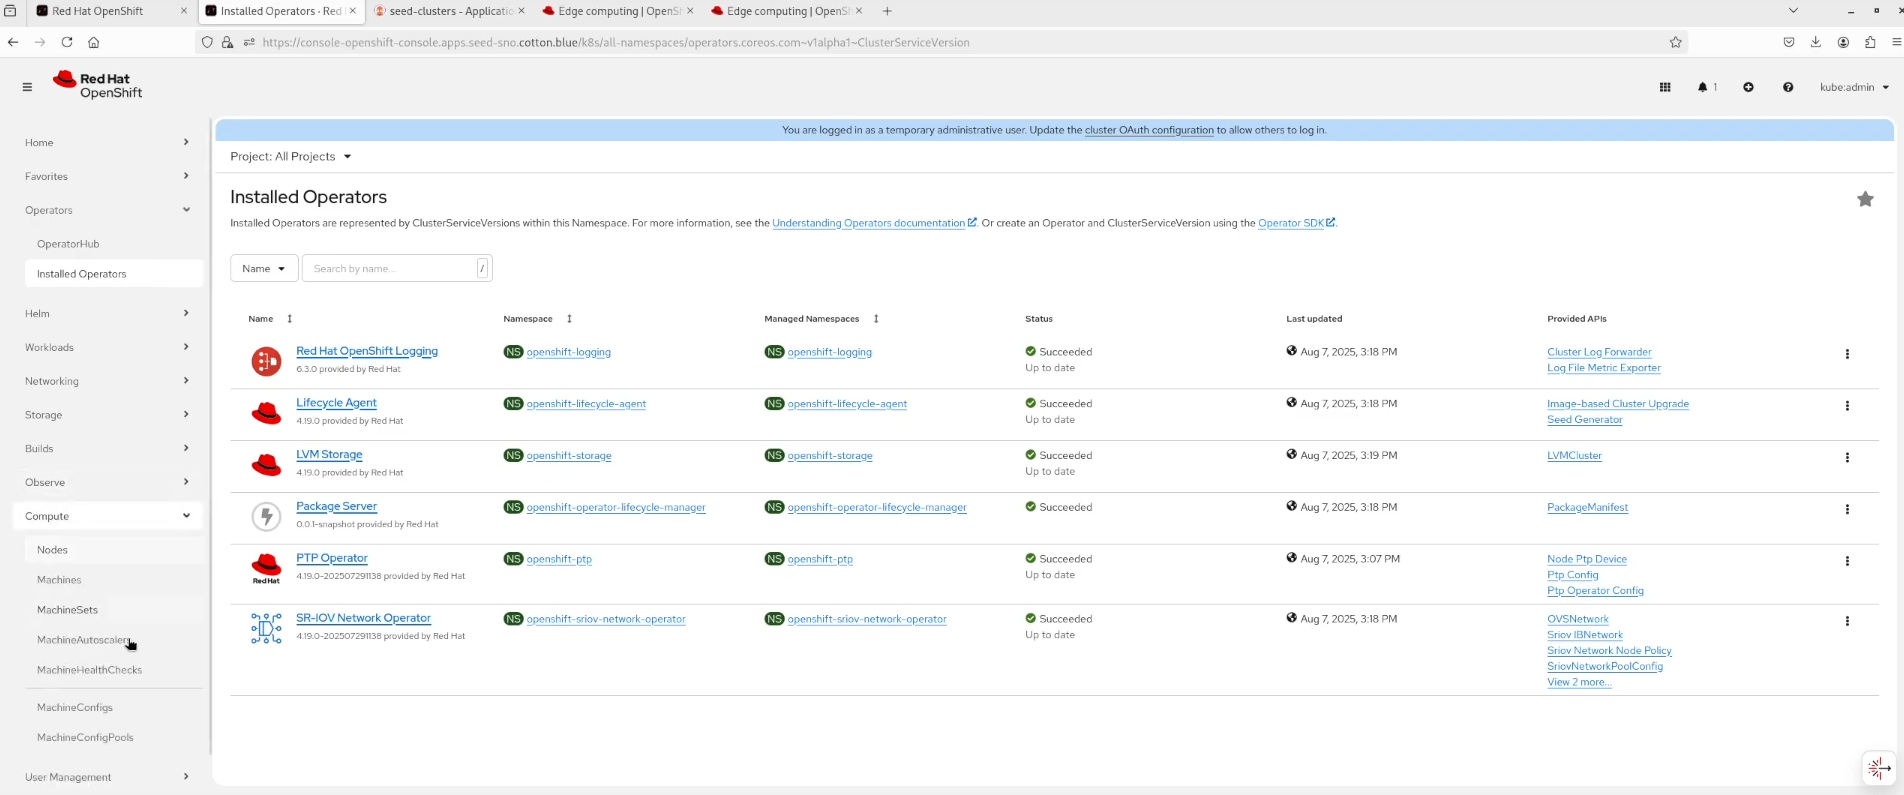Viewport: 1904px width, 795px height.
Task: Open the Lifecycle Agent operator link
Action: pos(336,403)
